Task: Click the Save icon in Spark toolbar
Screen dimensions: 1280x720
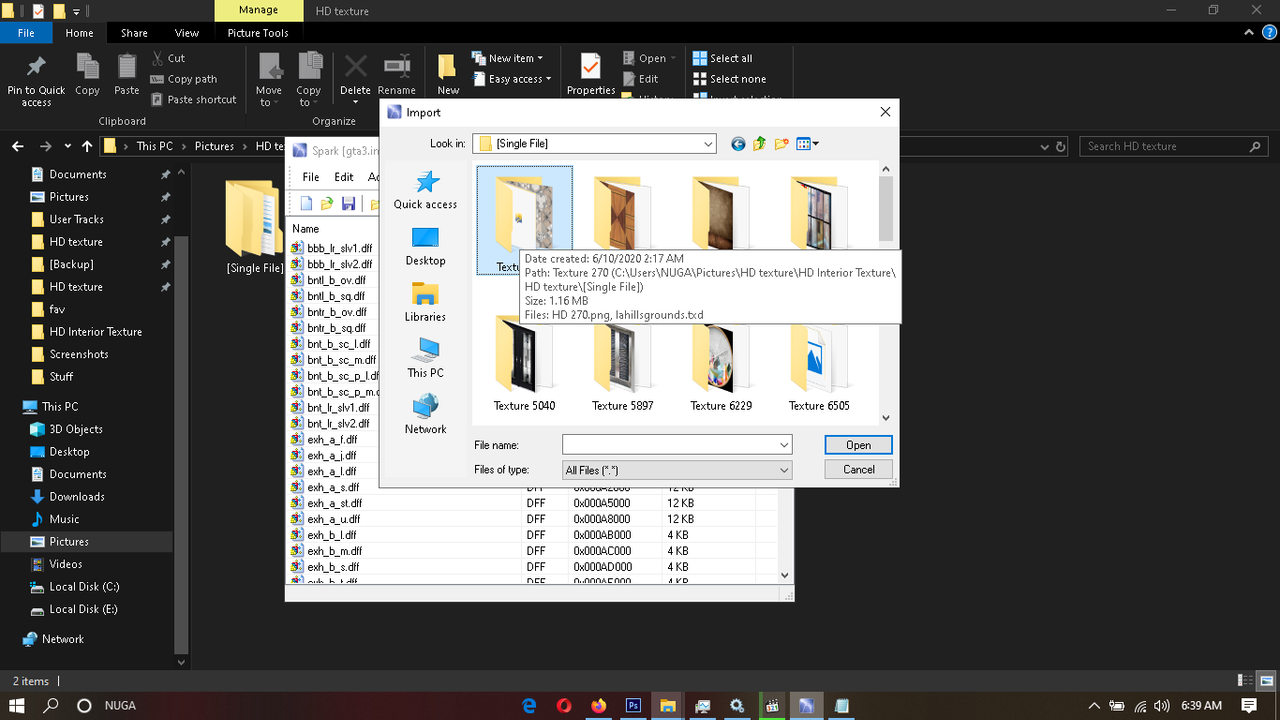Action: [x=348, y=204]
